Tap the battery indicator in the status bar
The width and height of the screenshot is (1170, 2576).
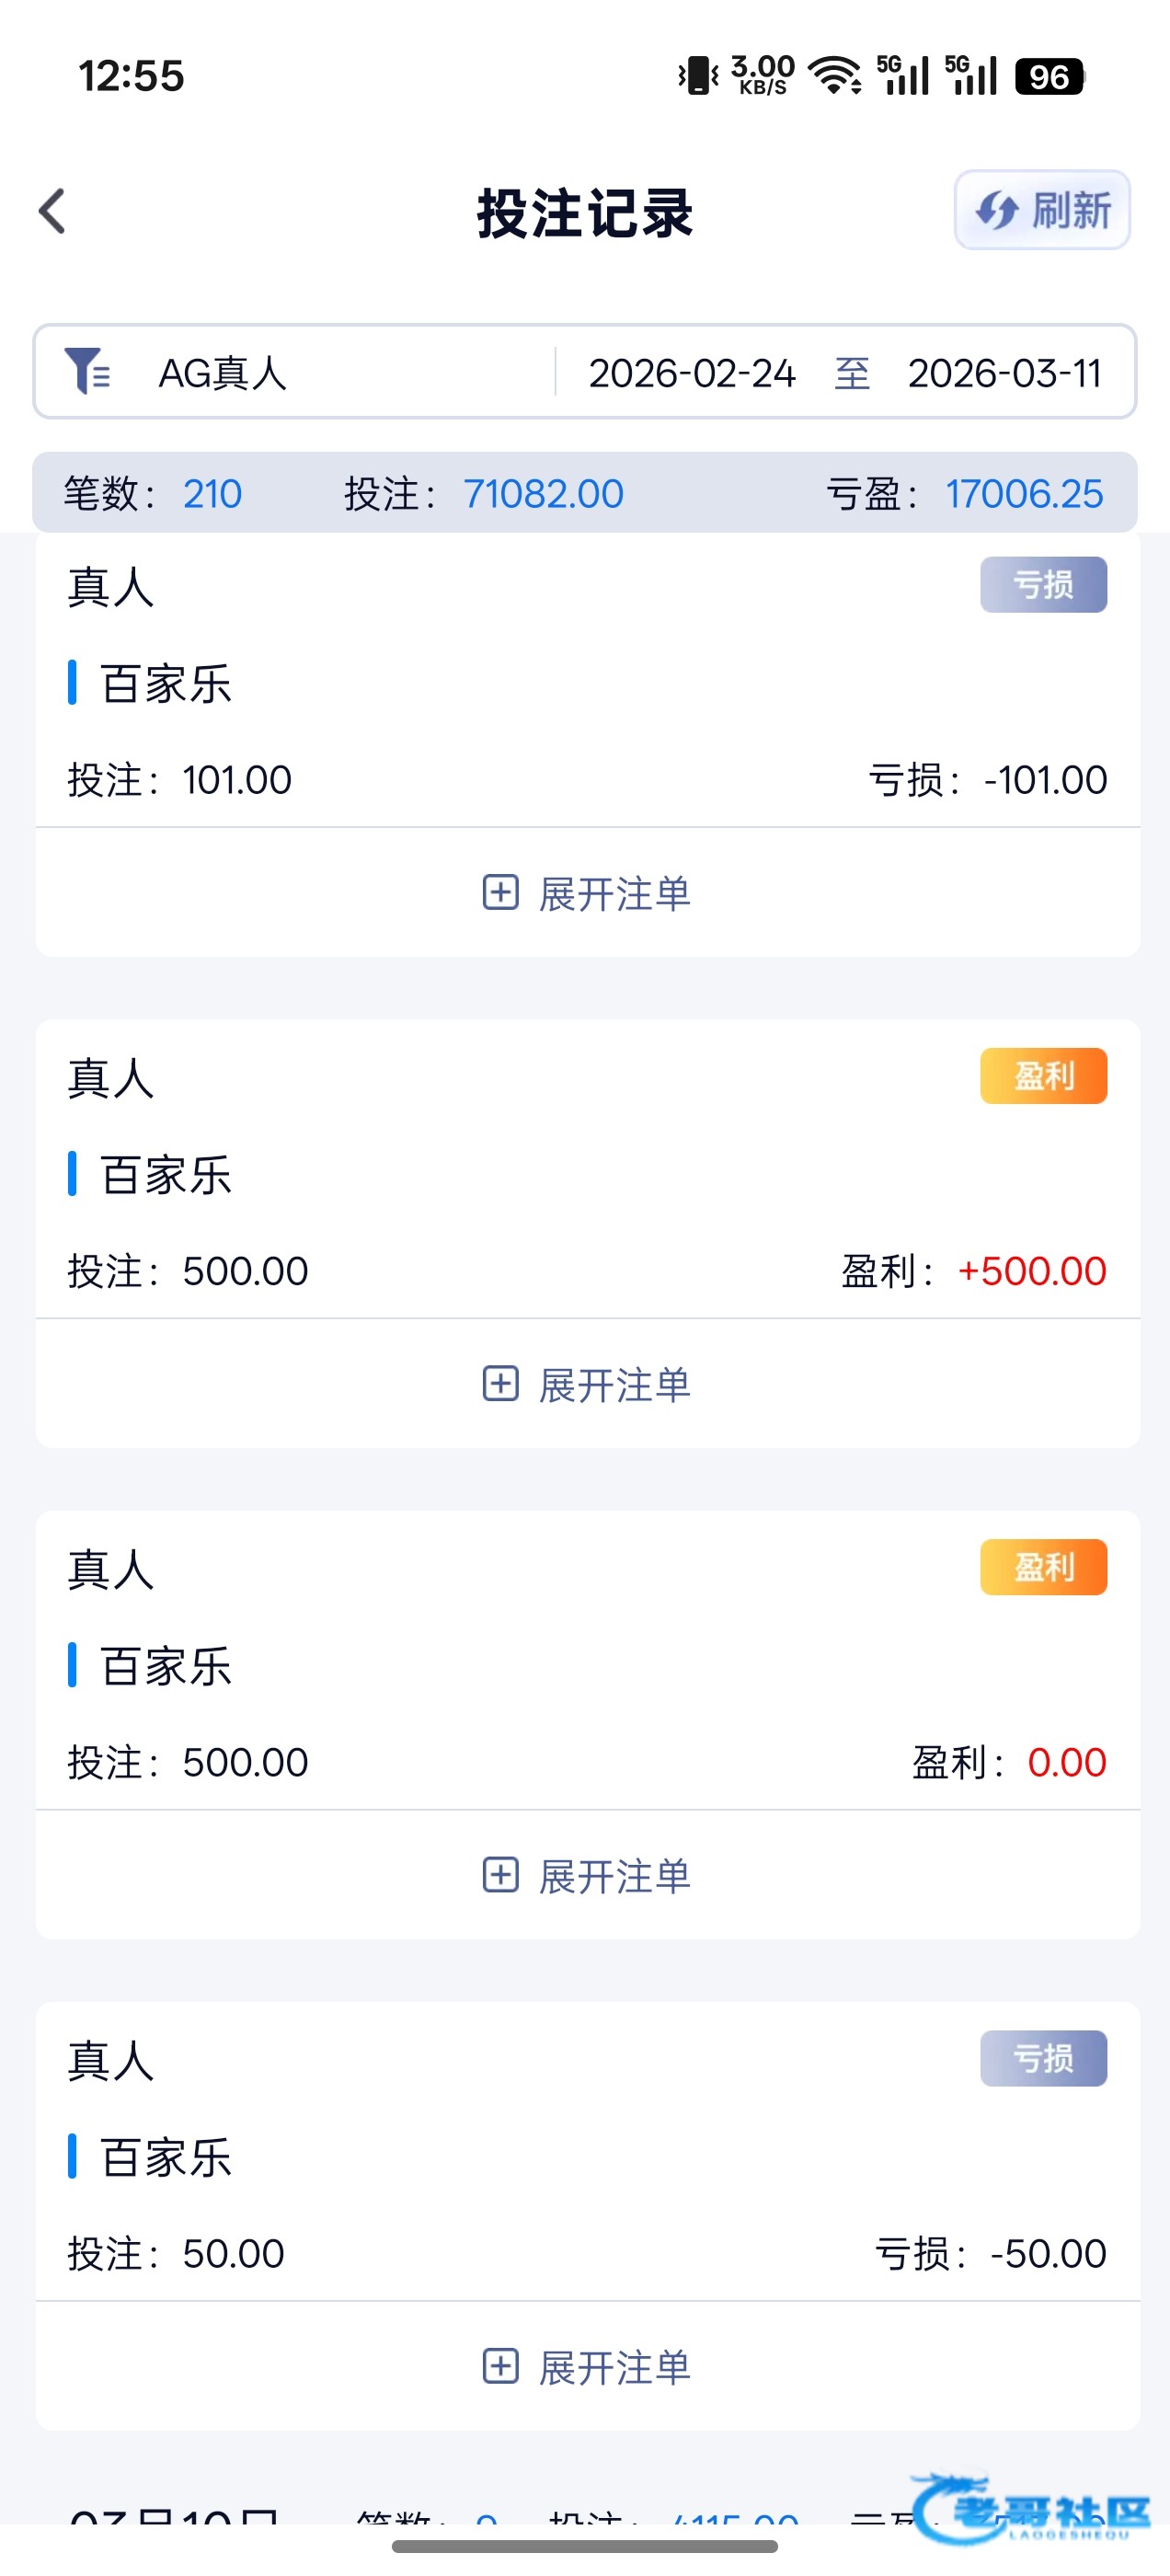click(x=1048, y=76)
